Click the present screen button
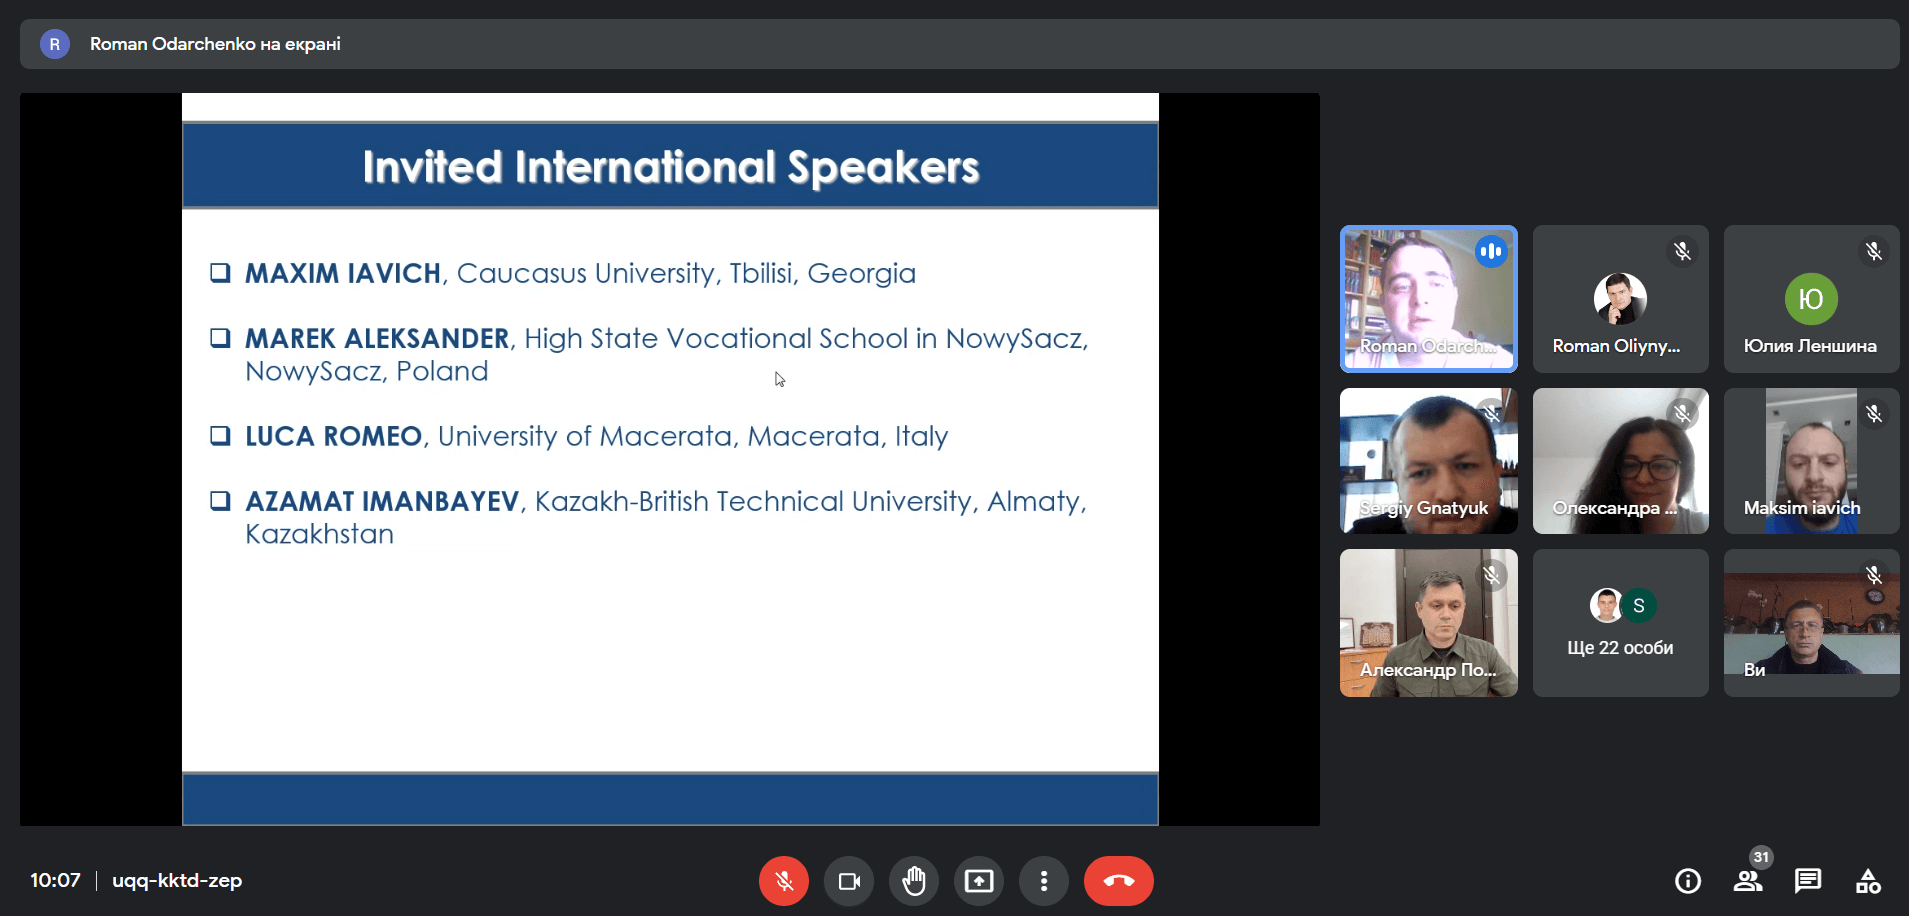This screenshot has height=916, width=1909. tap(979, 881)
